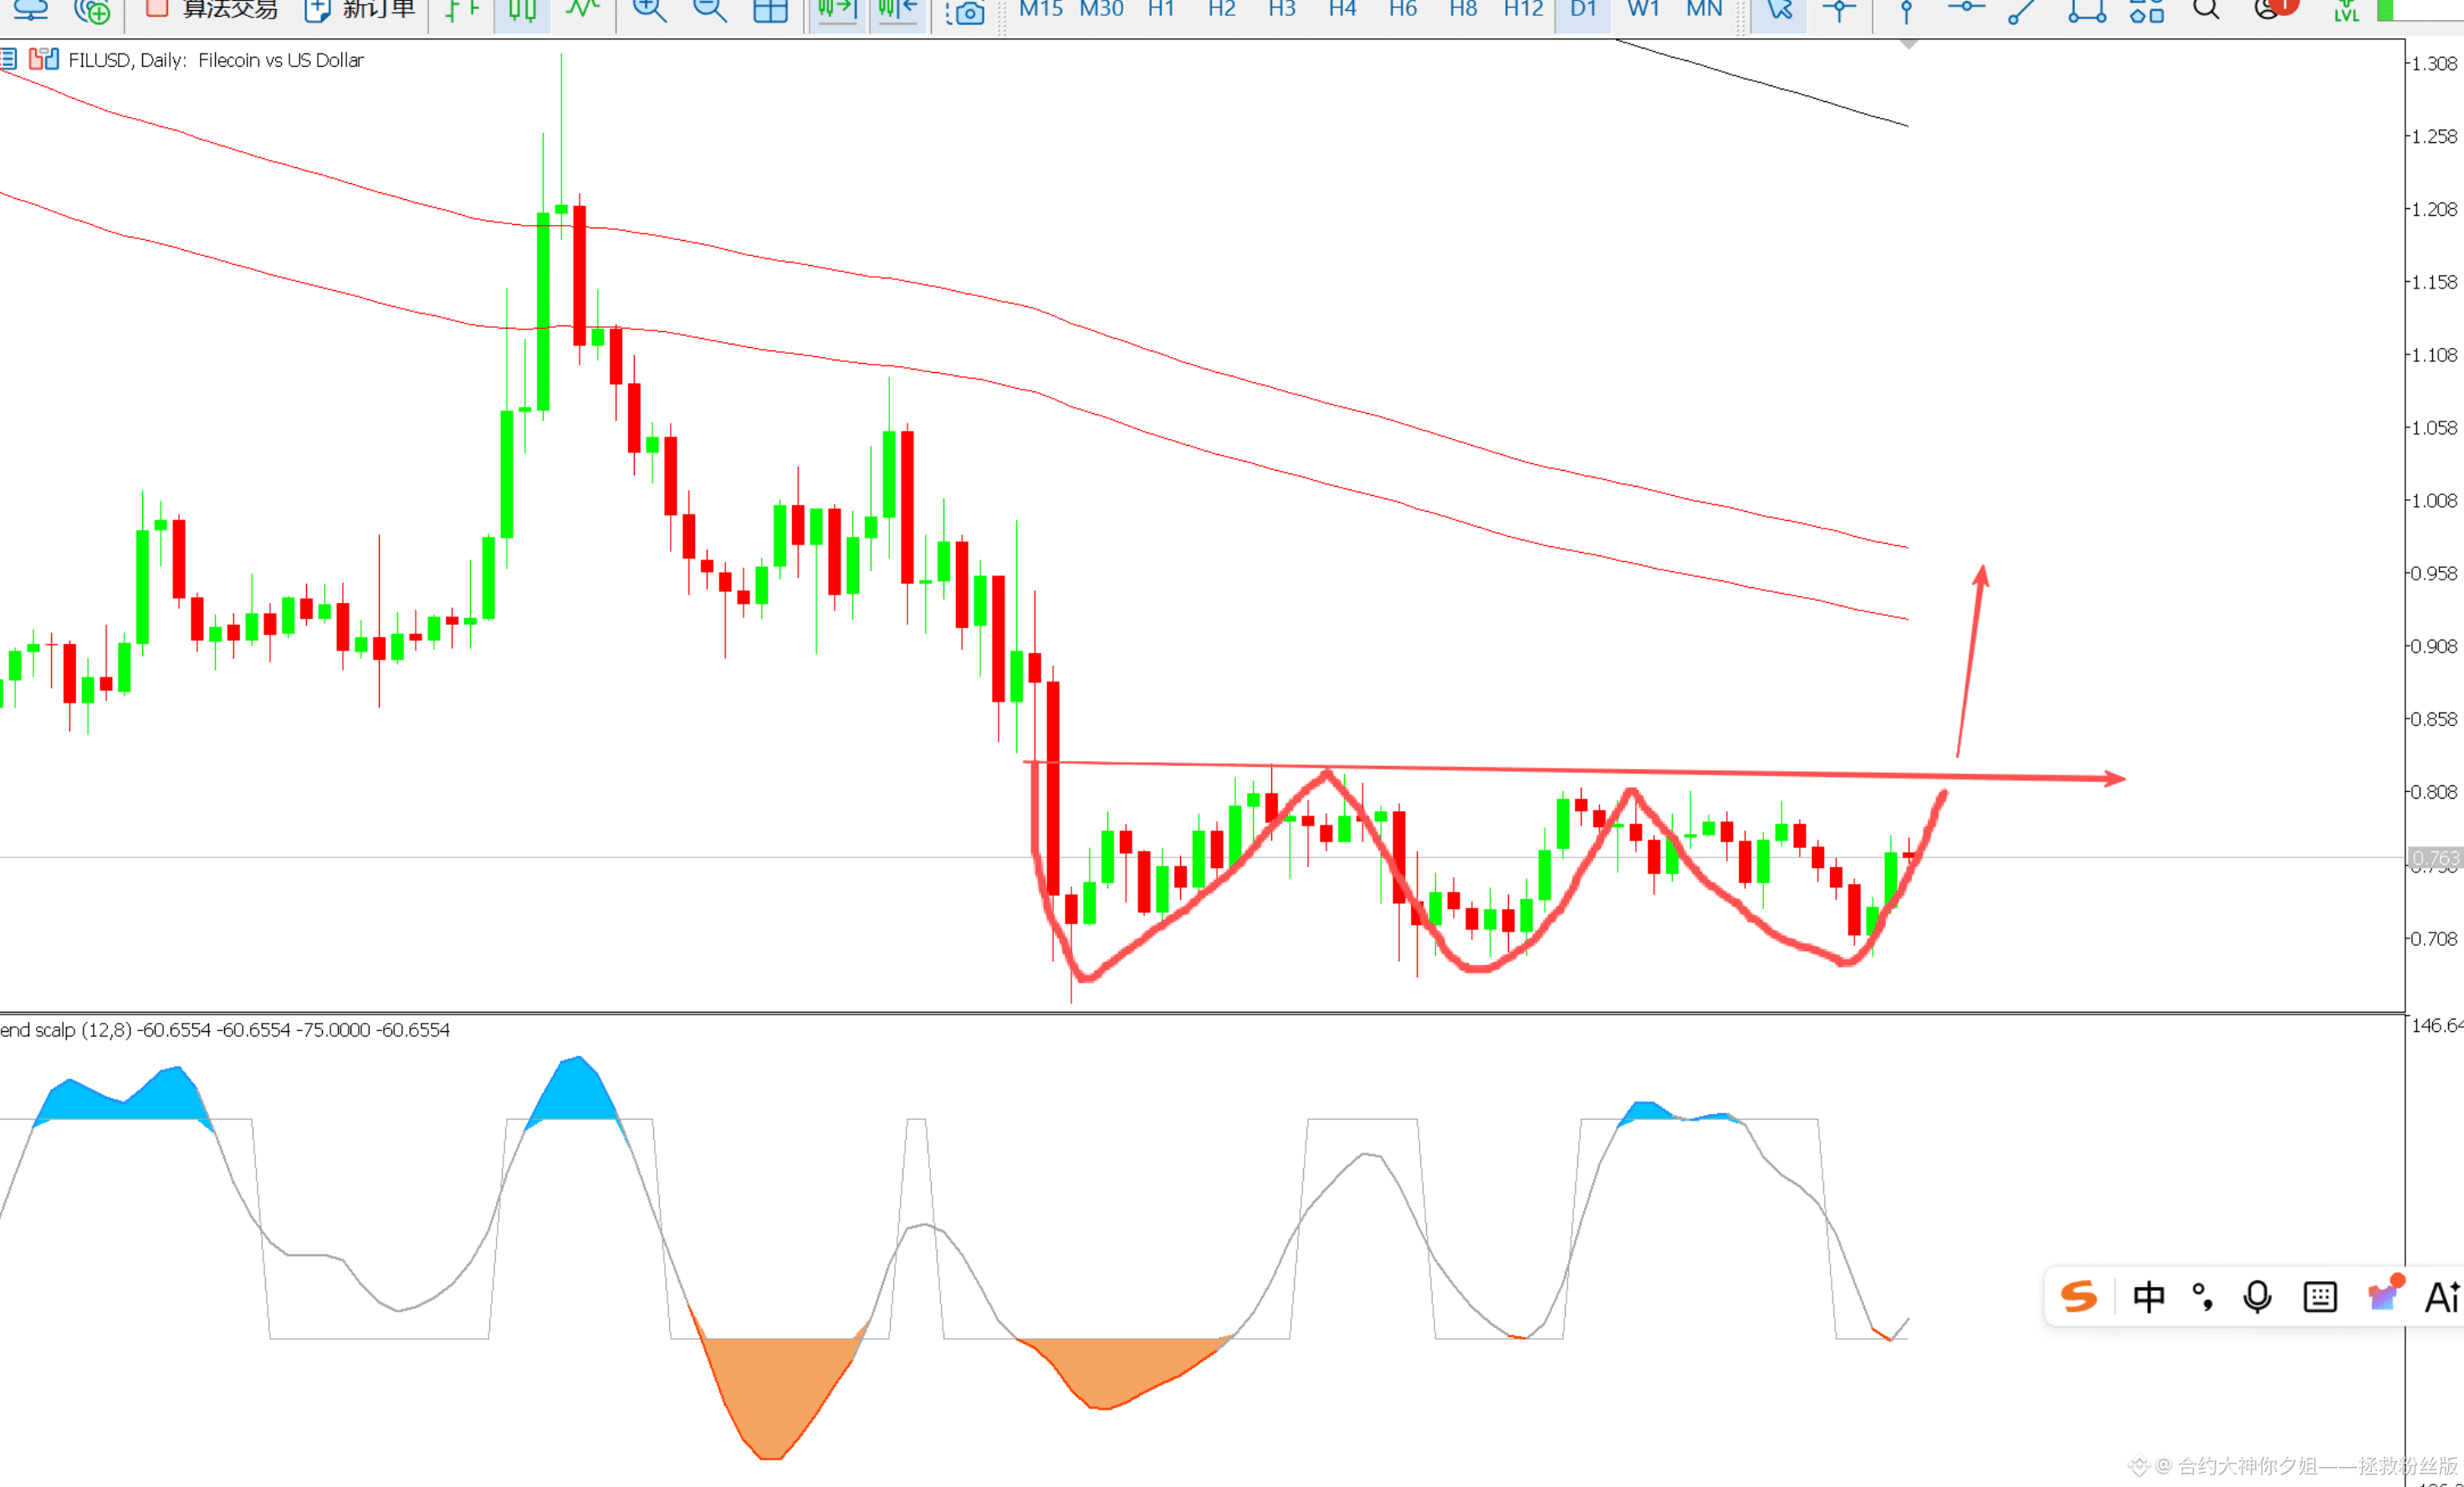This screenshot has height=1487, width=2464.
Task: Switch to the MN monthly timeframe
Action: 1704,9
